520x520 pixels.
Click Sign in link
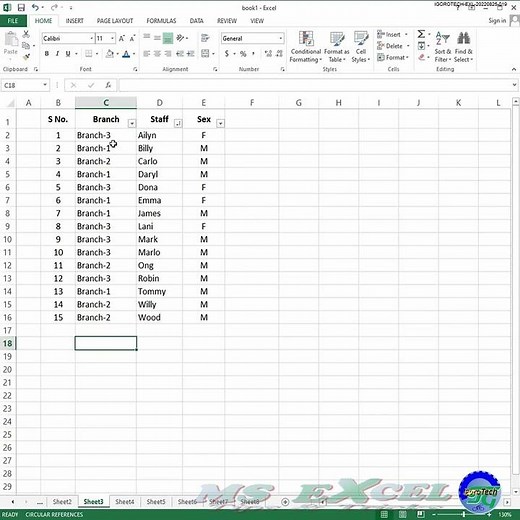(x=497, y=21)
